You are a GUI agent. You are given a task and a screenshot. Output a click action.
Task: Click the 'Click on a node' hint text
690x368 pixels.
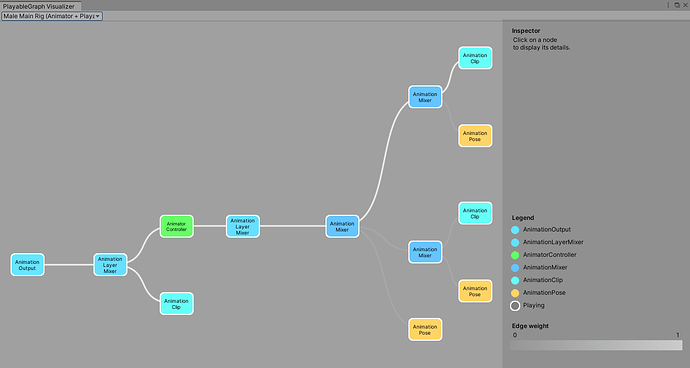(x=535, y=40)
